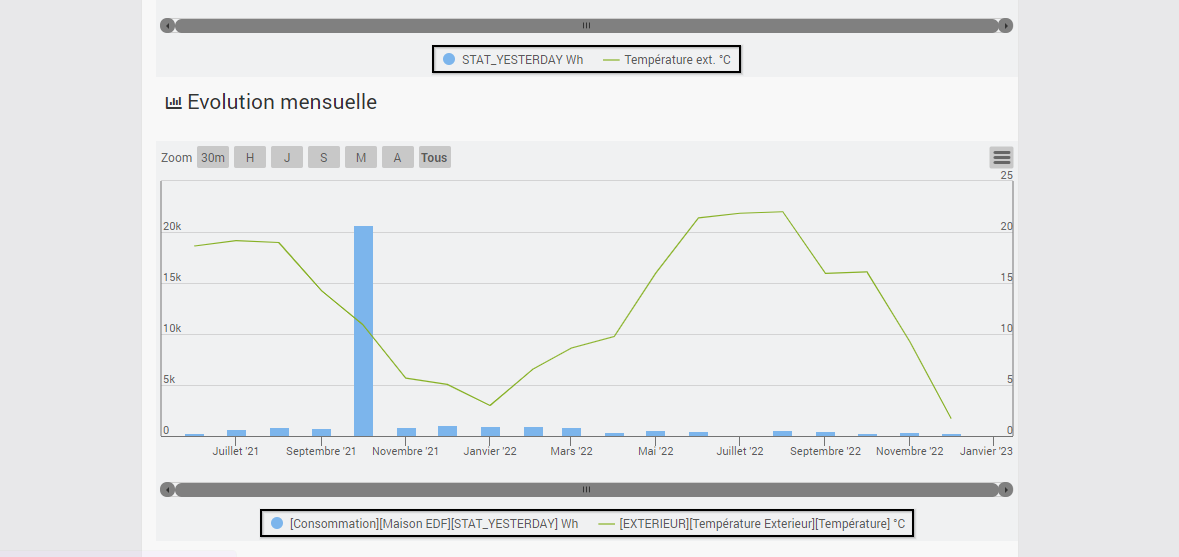This screenshot has width=1179, height=557.
Task: Click right arrow of upper chart scrollbar
Action: click(x=1006, y=26)
